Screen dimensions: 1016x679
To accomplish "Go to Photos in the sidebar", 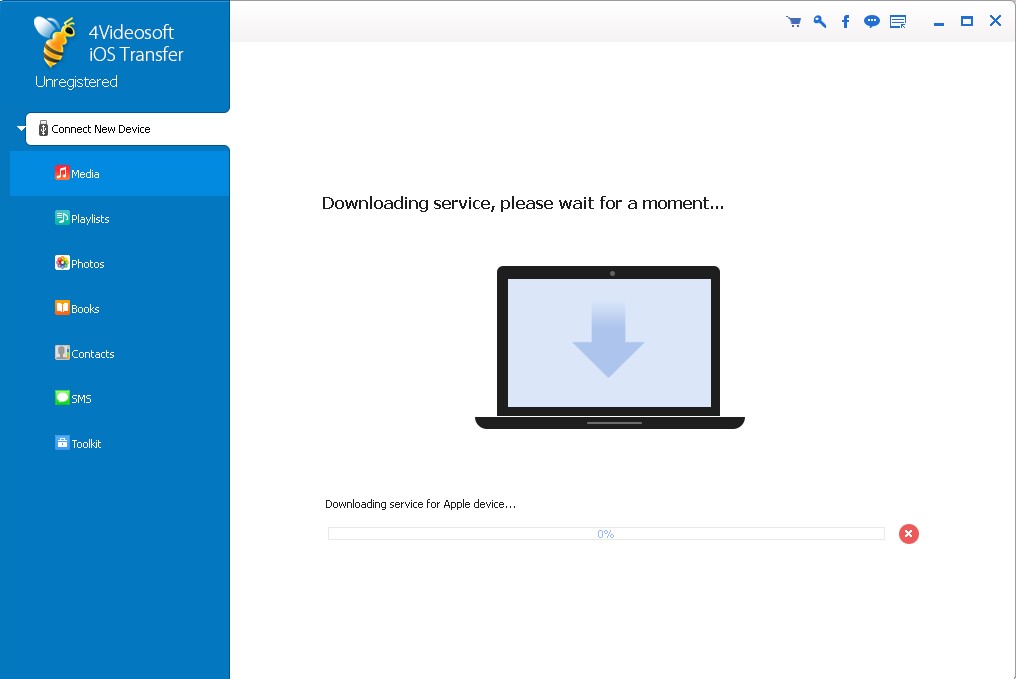I will (x=87, y=264).
